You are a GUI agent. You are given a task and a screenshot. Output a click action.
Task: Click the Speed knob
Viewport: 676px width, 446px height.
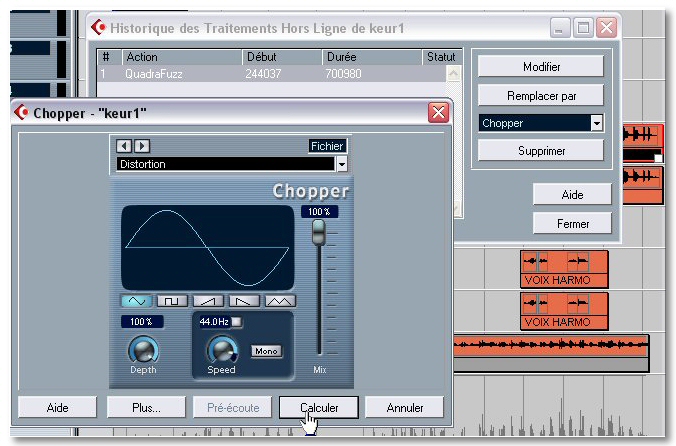click(222, 350)
